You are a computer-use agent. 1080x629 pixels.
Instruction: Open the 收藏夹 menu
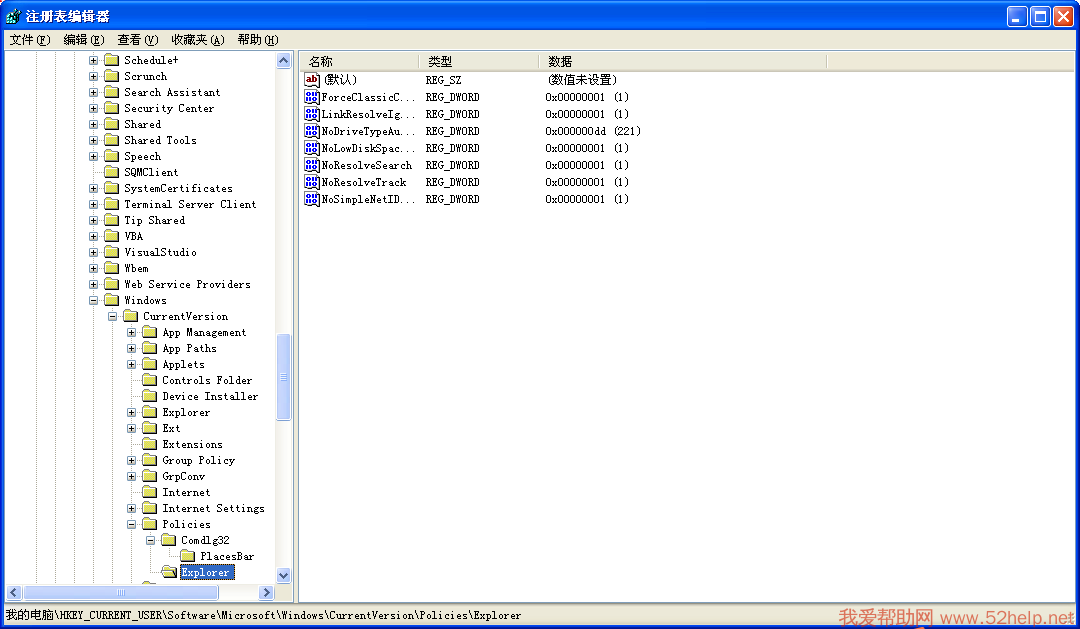tap(197, 40)
